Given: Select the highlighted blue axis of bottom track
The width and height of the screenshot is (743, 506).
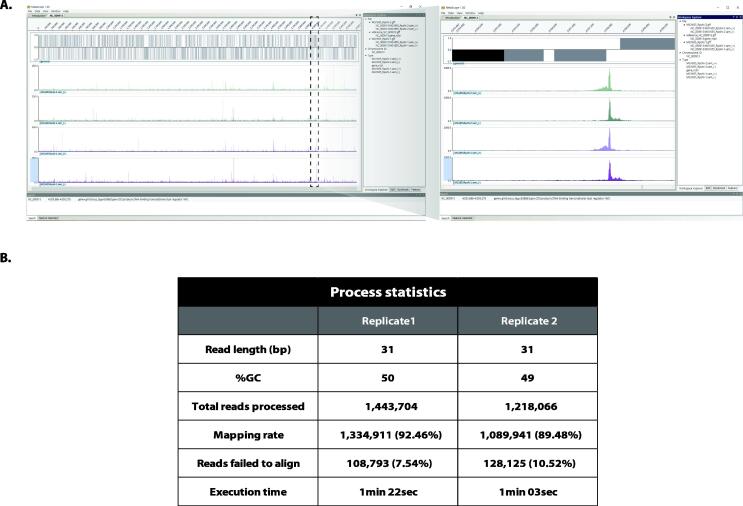Looking at the screenshot, I should click(34, 172).
